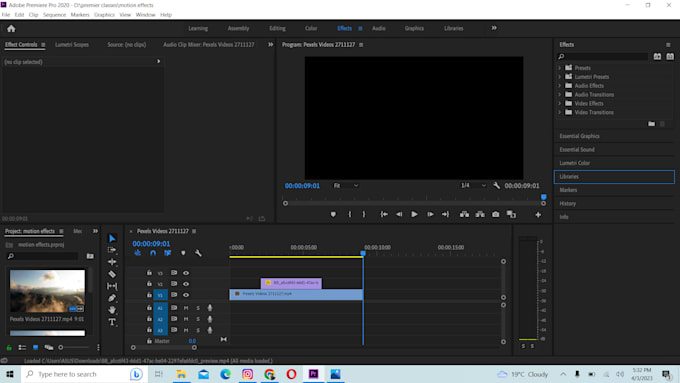680x383 pixels.
Task: Show overflow panels in Source group
Action: click(271, 45)
